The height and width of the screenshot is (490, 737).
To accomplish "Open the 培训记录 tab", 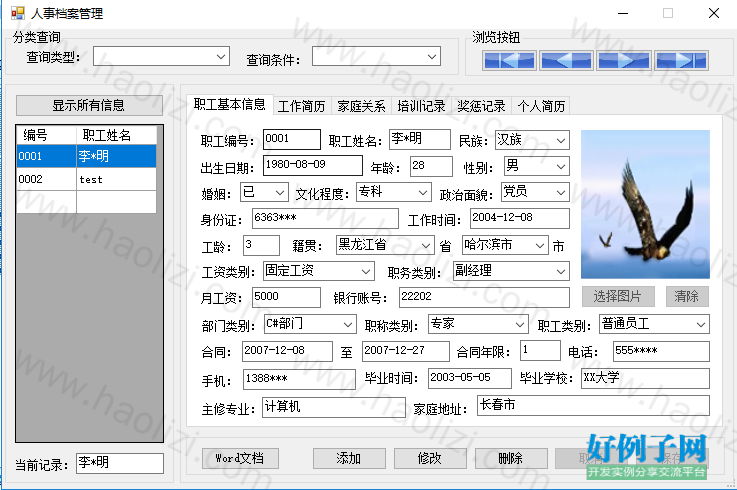I will coord(421,106).
